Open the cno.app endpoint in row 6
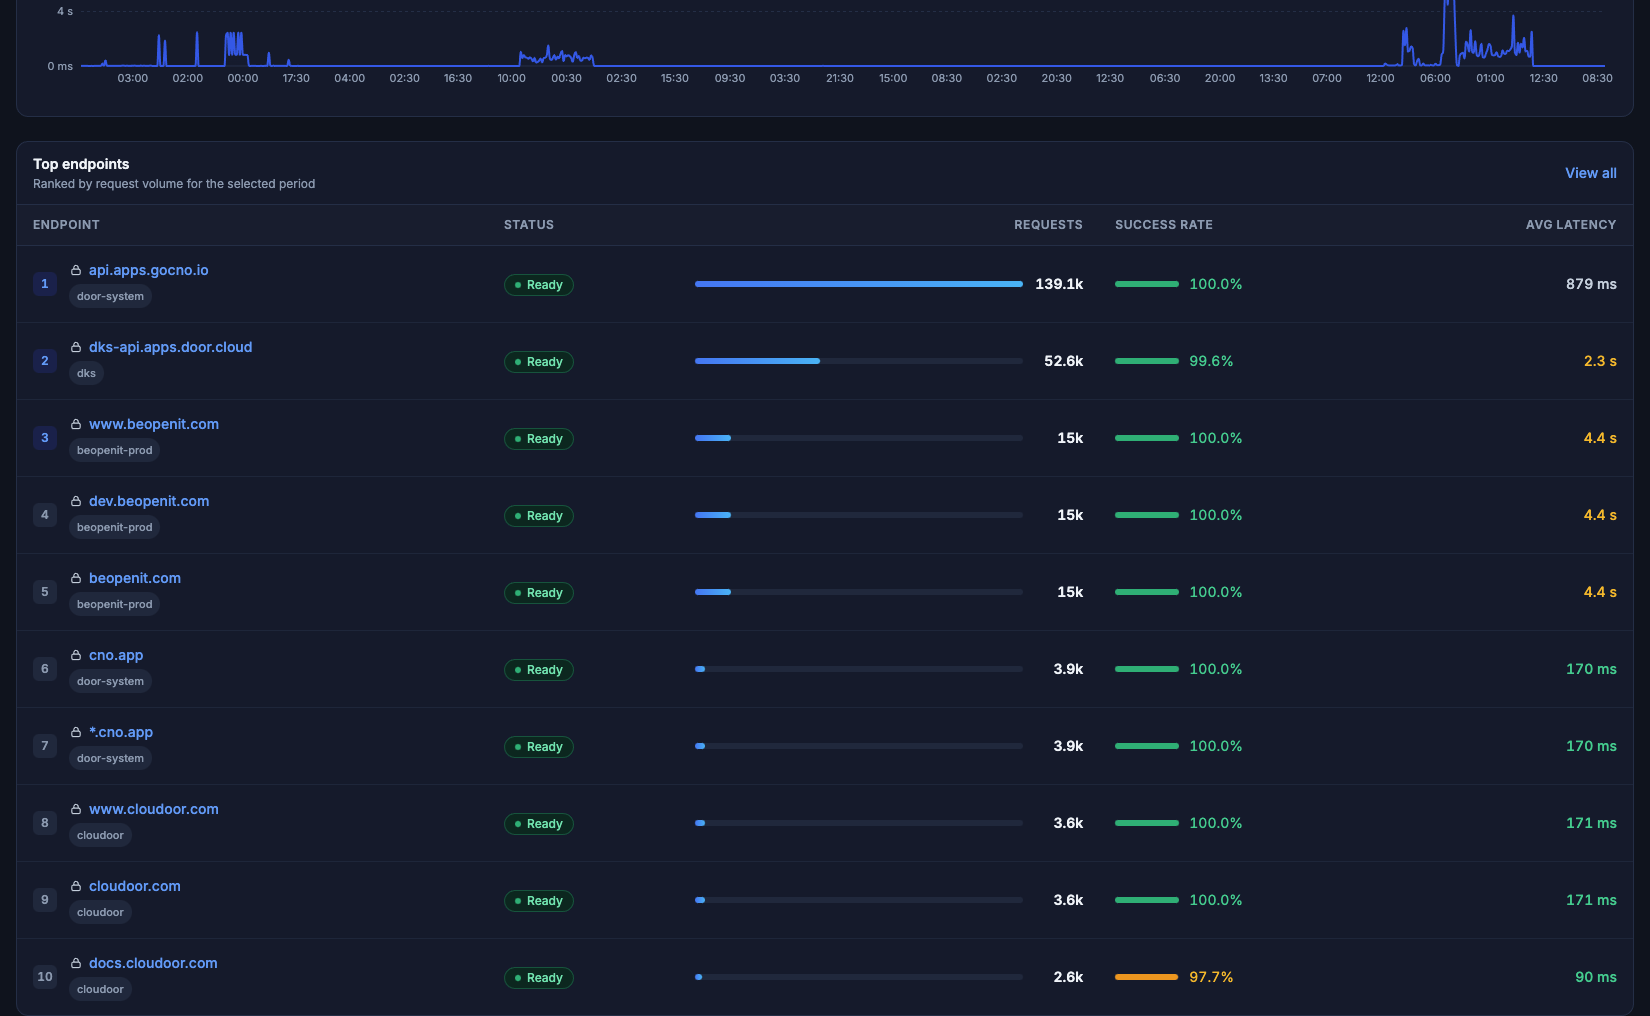Viewport: 1650px width, 1016px height. [x=116, y=655]
